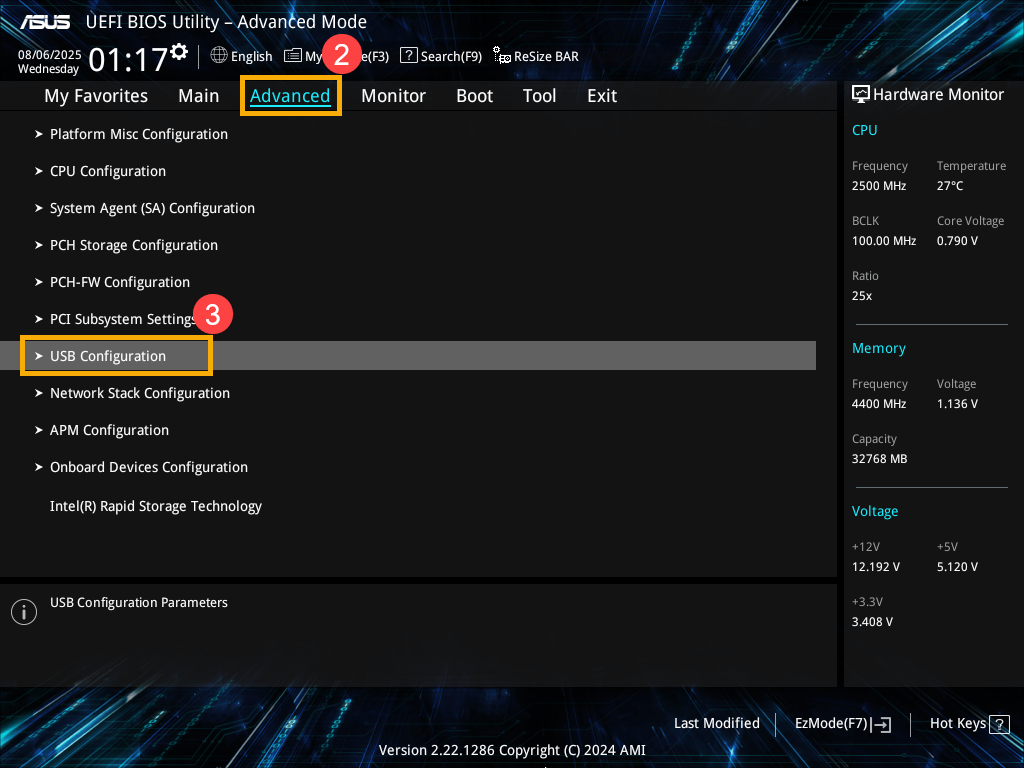
Task: Expand USB Configuration arrow
Action: click(39, 356)
